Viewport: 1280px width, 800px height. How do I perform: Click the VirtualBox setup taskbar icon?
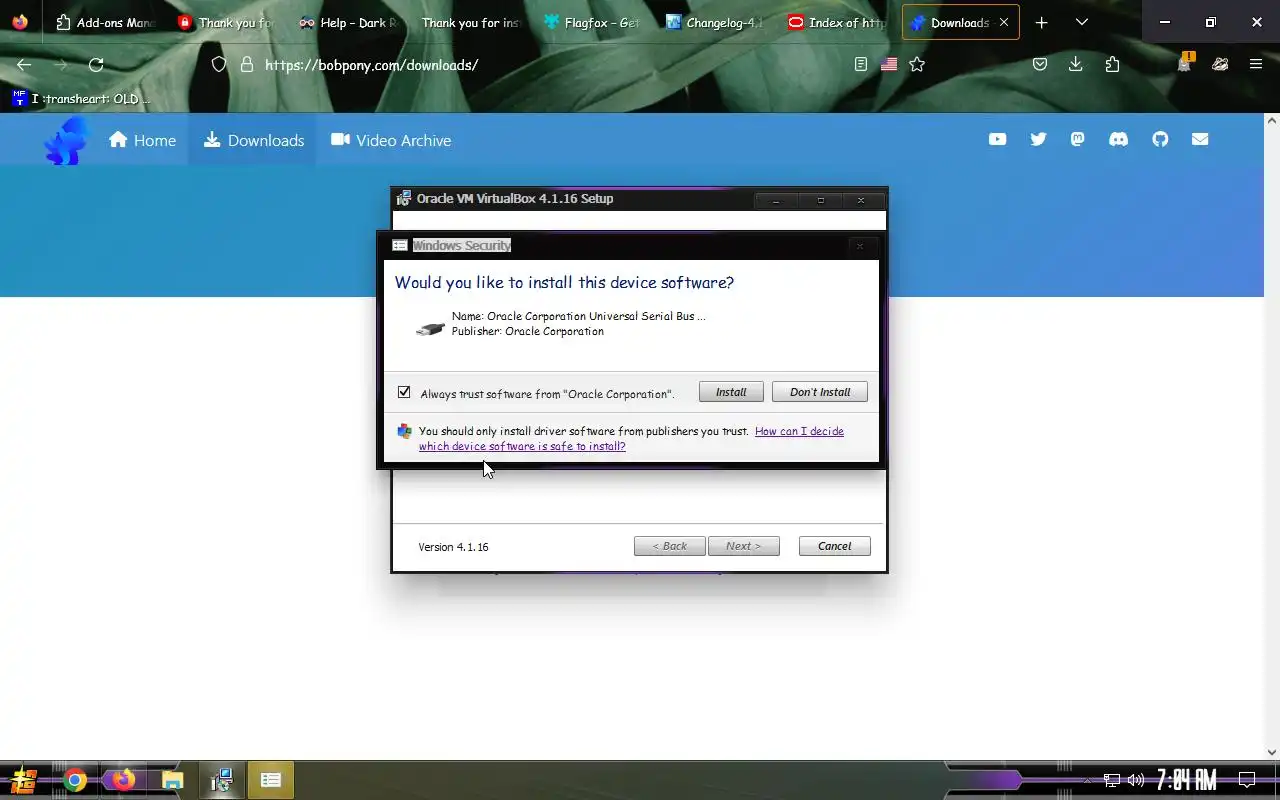pyautogui.click(x=221, y=780)
